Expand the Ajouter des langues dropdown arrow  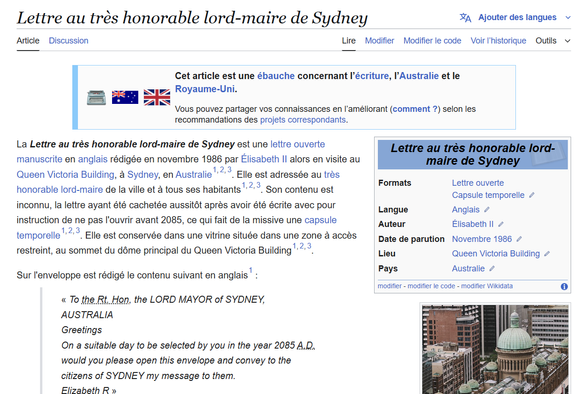pos(568,18)
